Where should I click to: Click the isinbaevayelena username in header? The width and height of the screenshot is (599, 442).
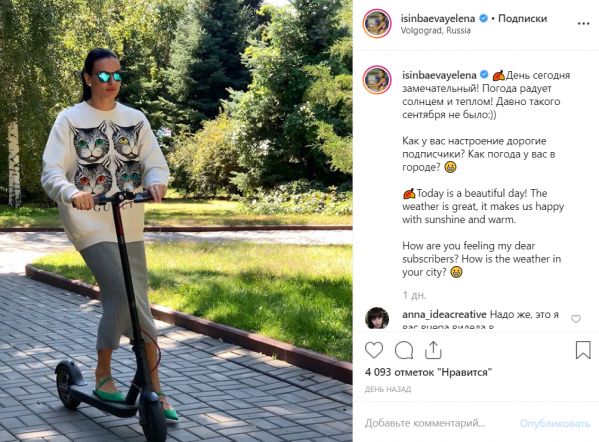tap(438, 18)
